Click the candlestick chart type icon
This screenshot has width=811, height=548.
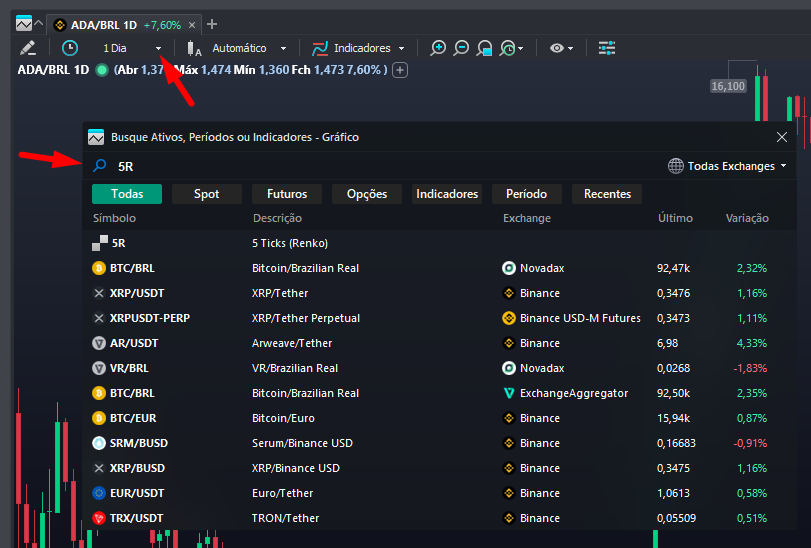click(x=194, y=48)
